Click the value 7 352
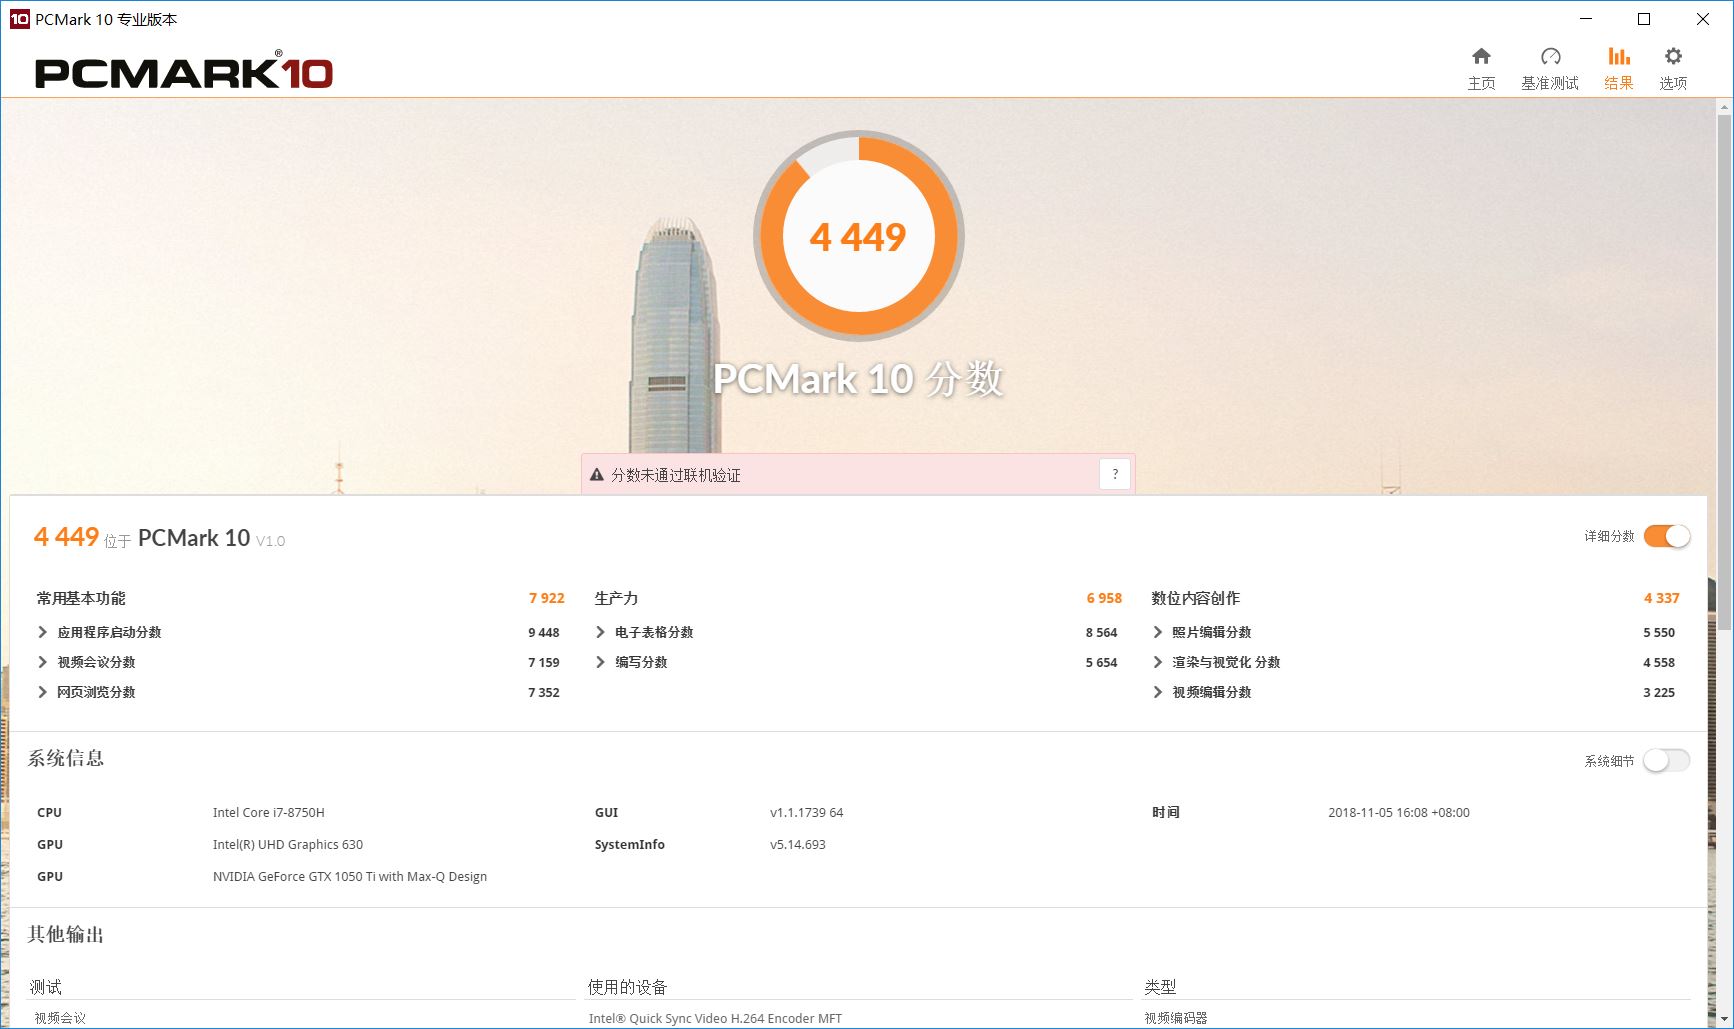 544,692
